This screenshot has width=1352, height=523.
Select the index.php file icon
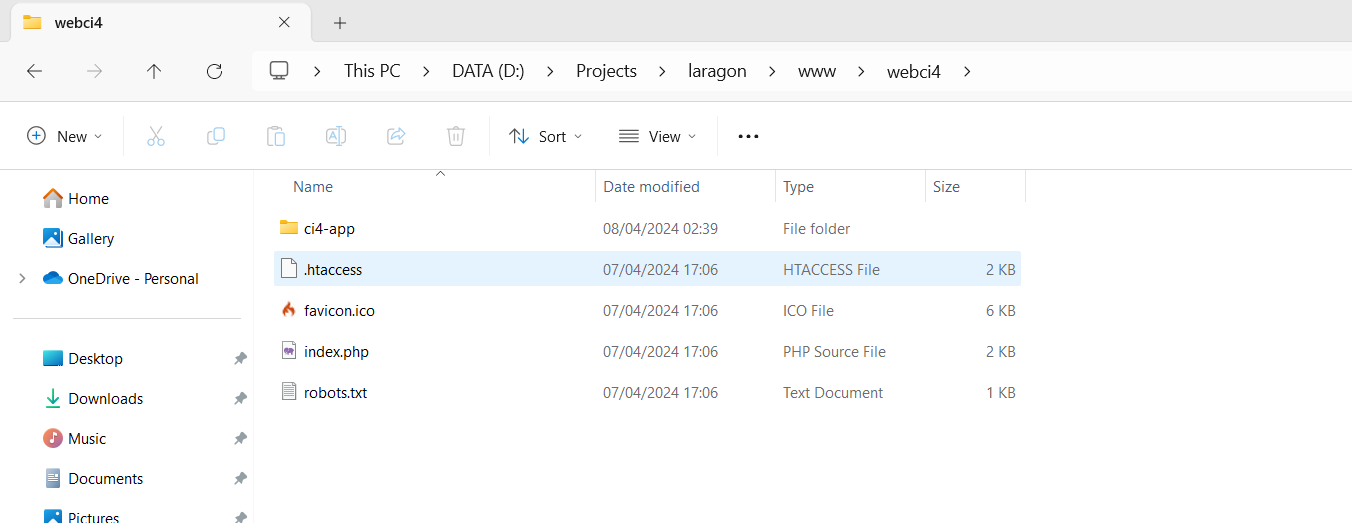tap(289, 351)
